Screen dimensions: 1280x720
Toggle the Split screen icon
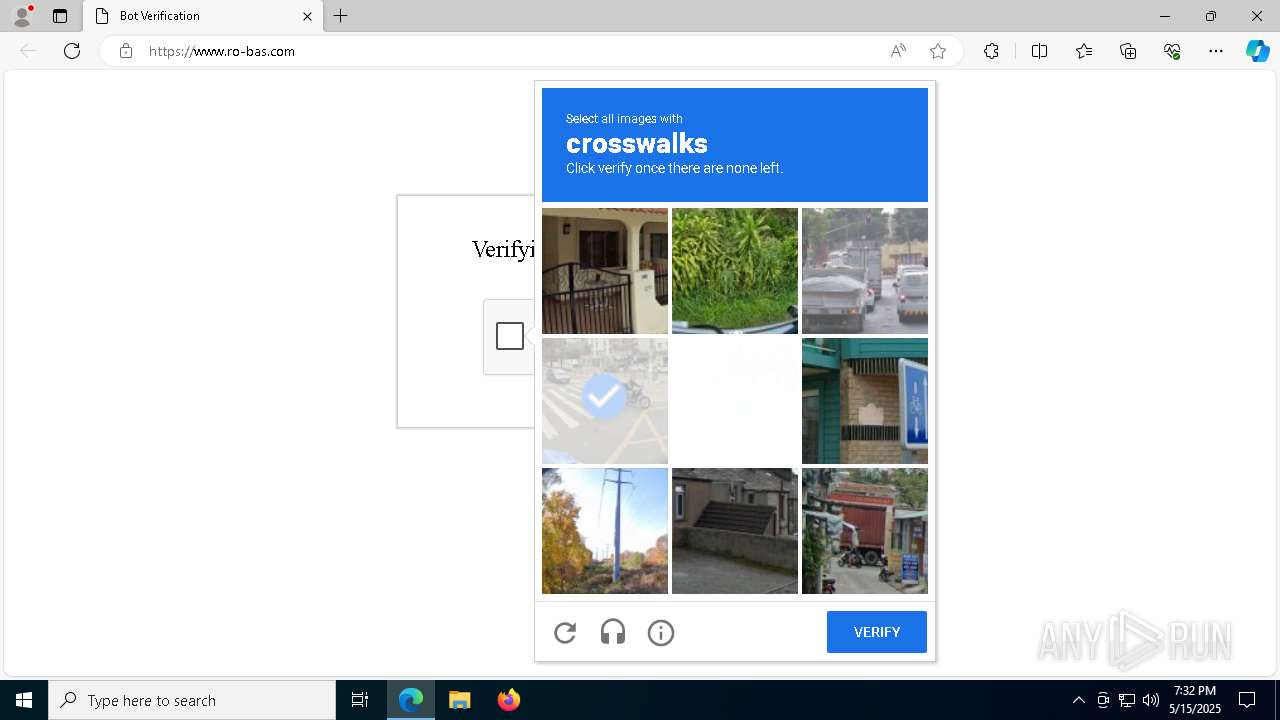coord(1039,51)
